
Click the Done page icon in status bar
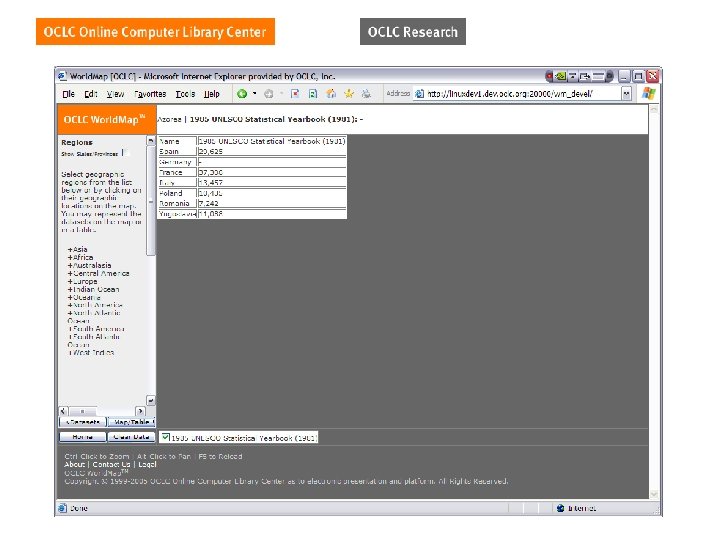(x=62, y=508)
